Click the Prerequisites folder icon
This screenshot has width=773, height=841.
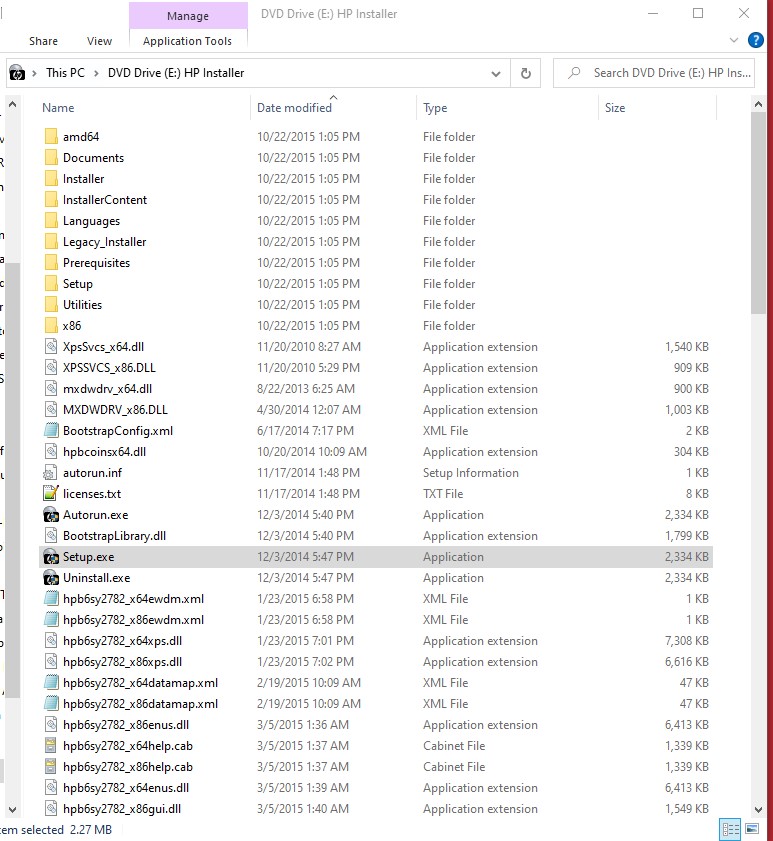tap(51, 262)
